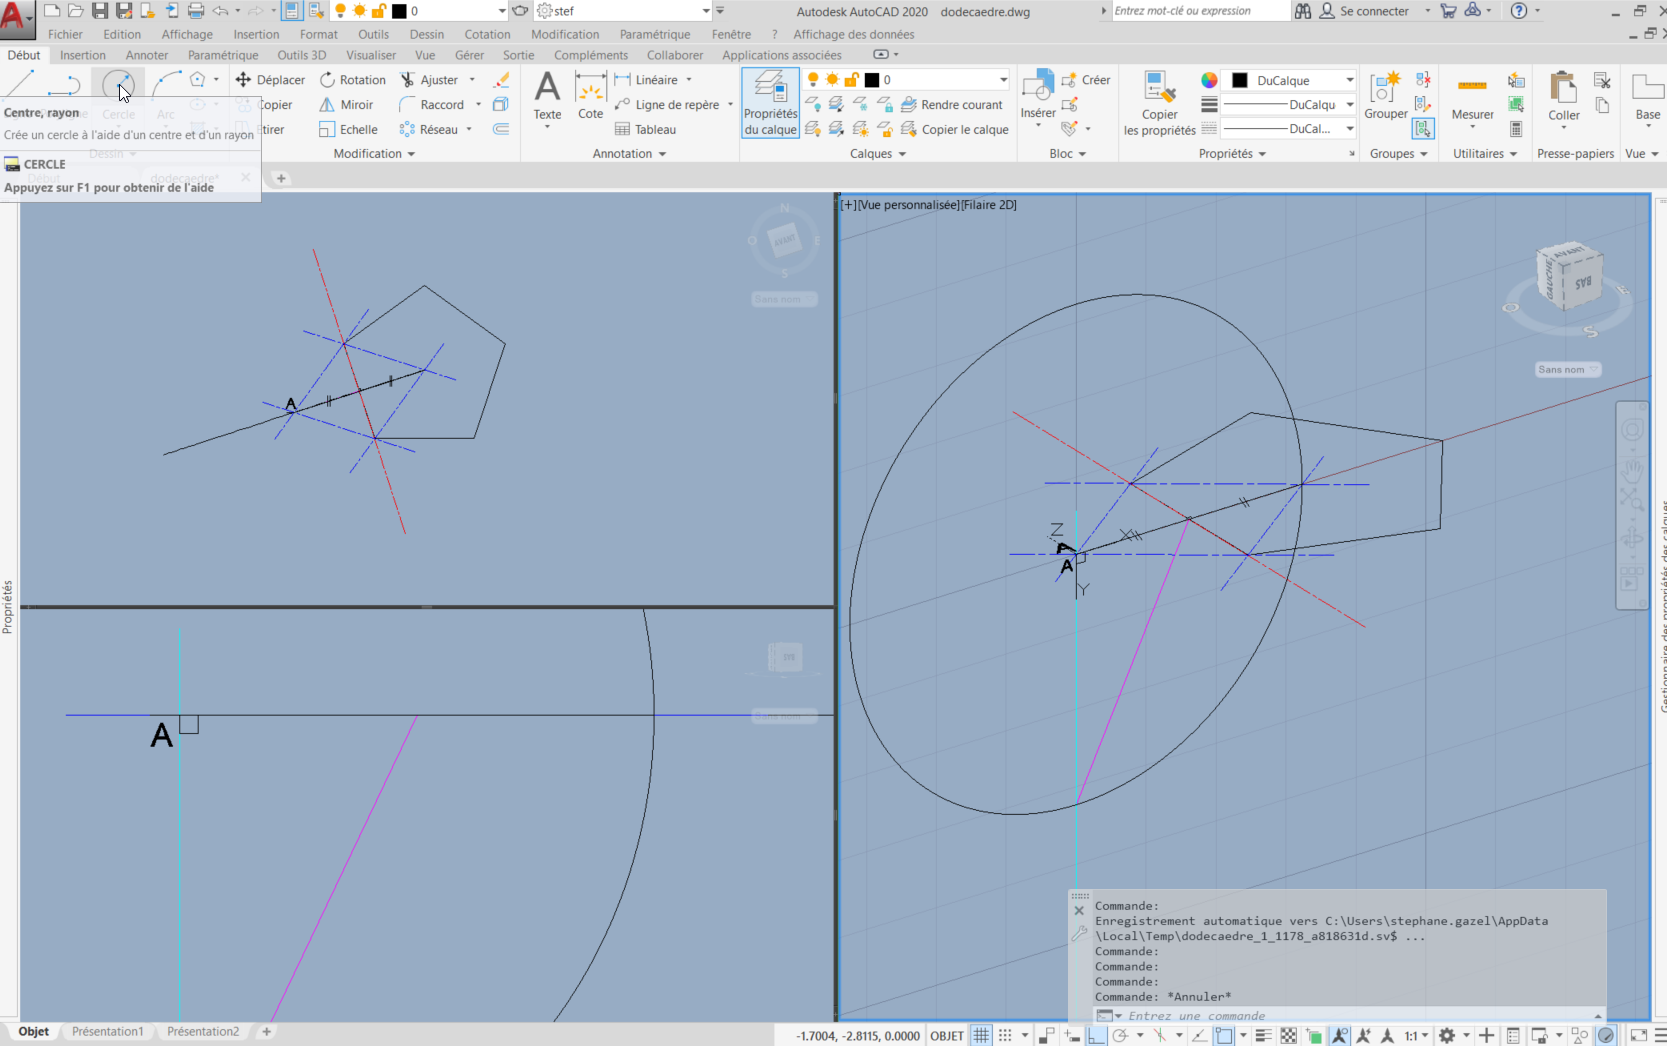Image resolution: width=1667 pixels, height=1046 pixels.
Task: Toggle ortho mode in status bar
Action: (x=1097, y=1035)
